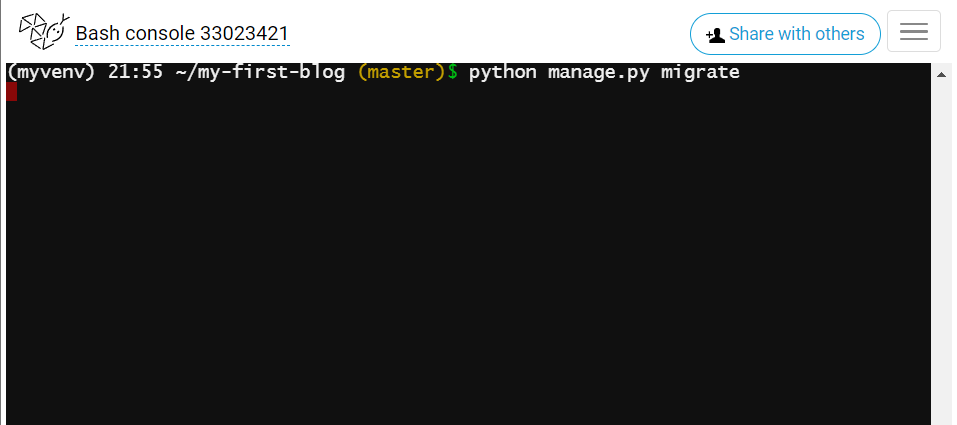Click the yellow (master) branch label
The image size is (957, 425).
[402, 73]
